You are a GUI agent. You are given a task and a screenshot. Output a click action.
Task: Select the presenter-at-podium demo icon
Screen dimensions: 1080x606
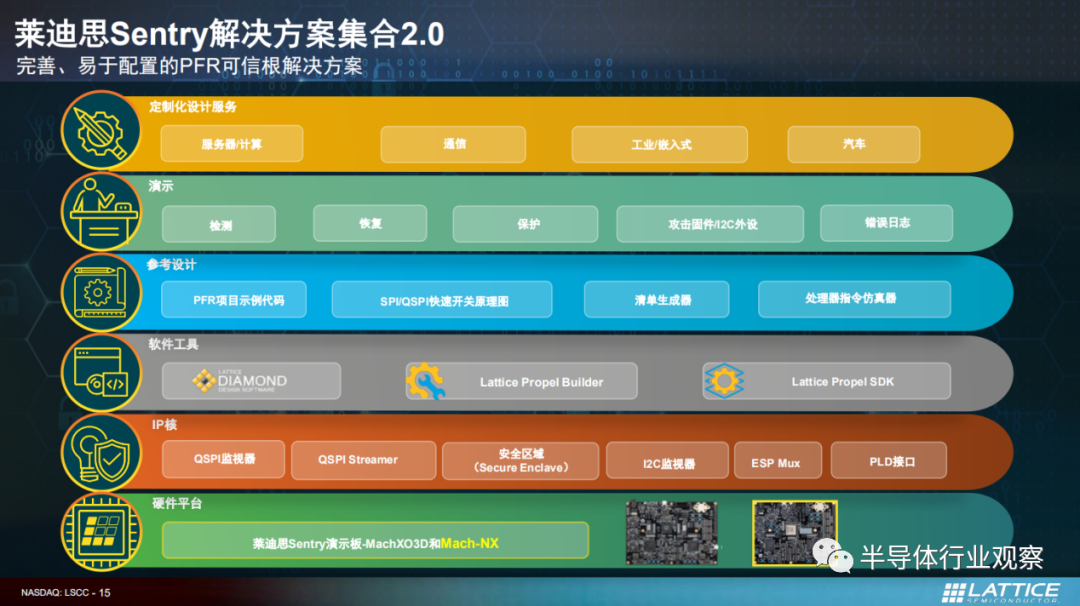click(x=101, y=211)
